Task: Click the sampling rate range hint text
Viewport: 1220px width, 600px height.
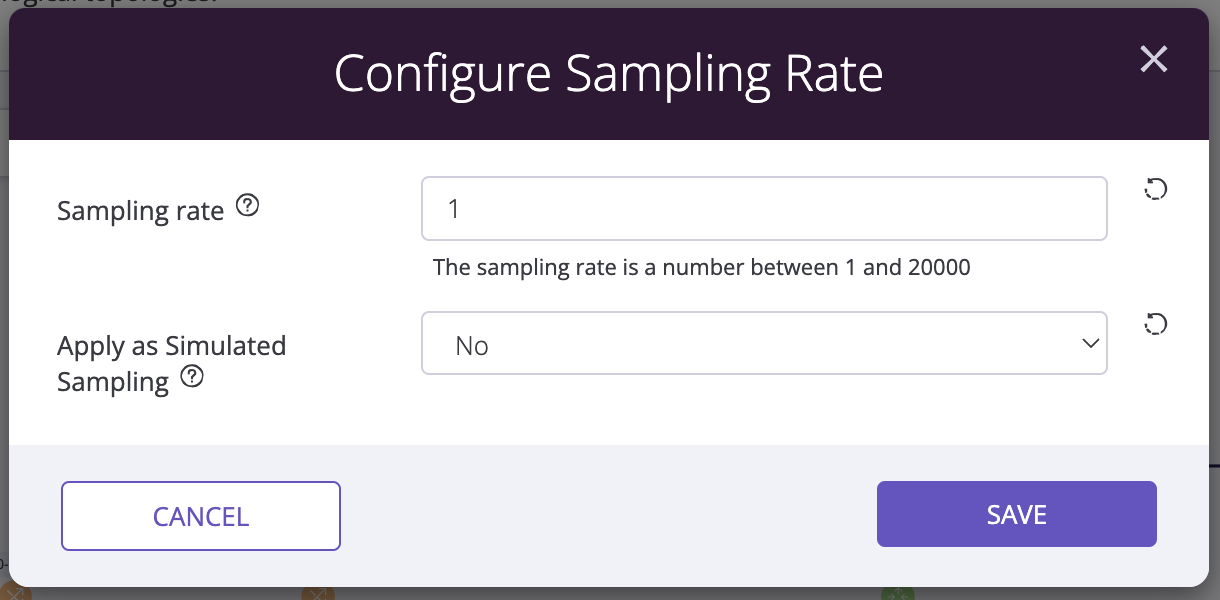Action: click(x=702, y=268)
